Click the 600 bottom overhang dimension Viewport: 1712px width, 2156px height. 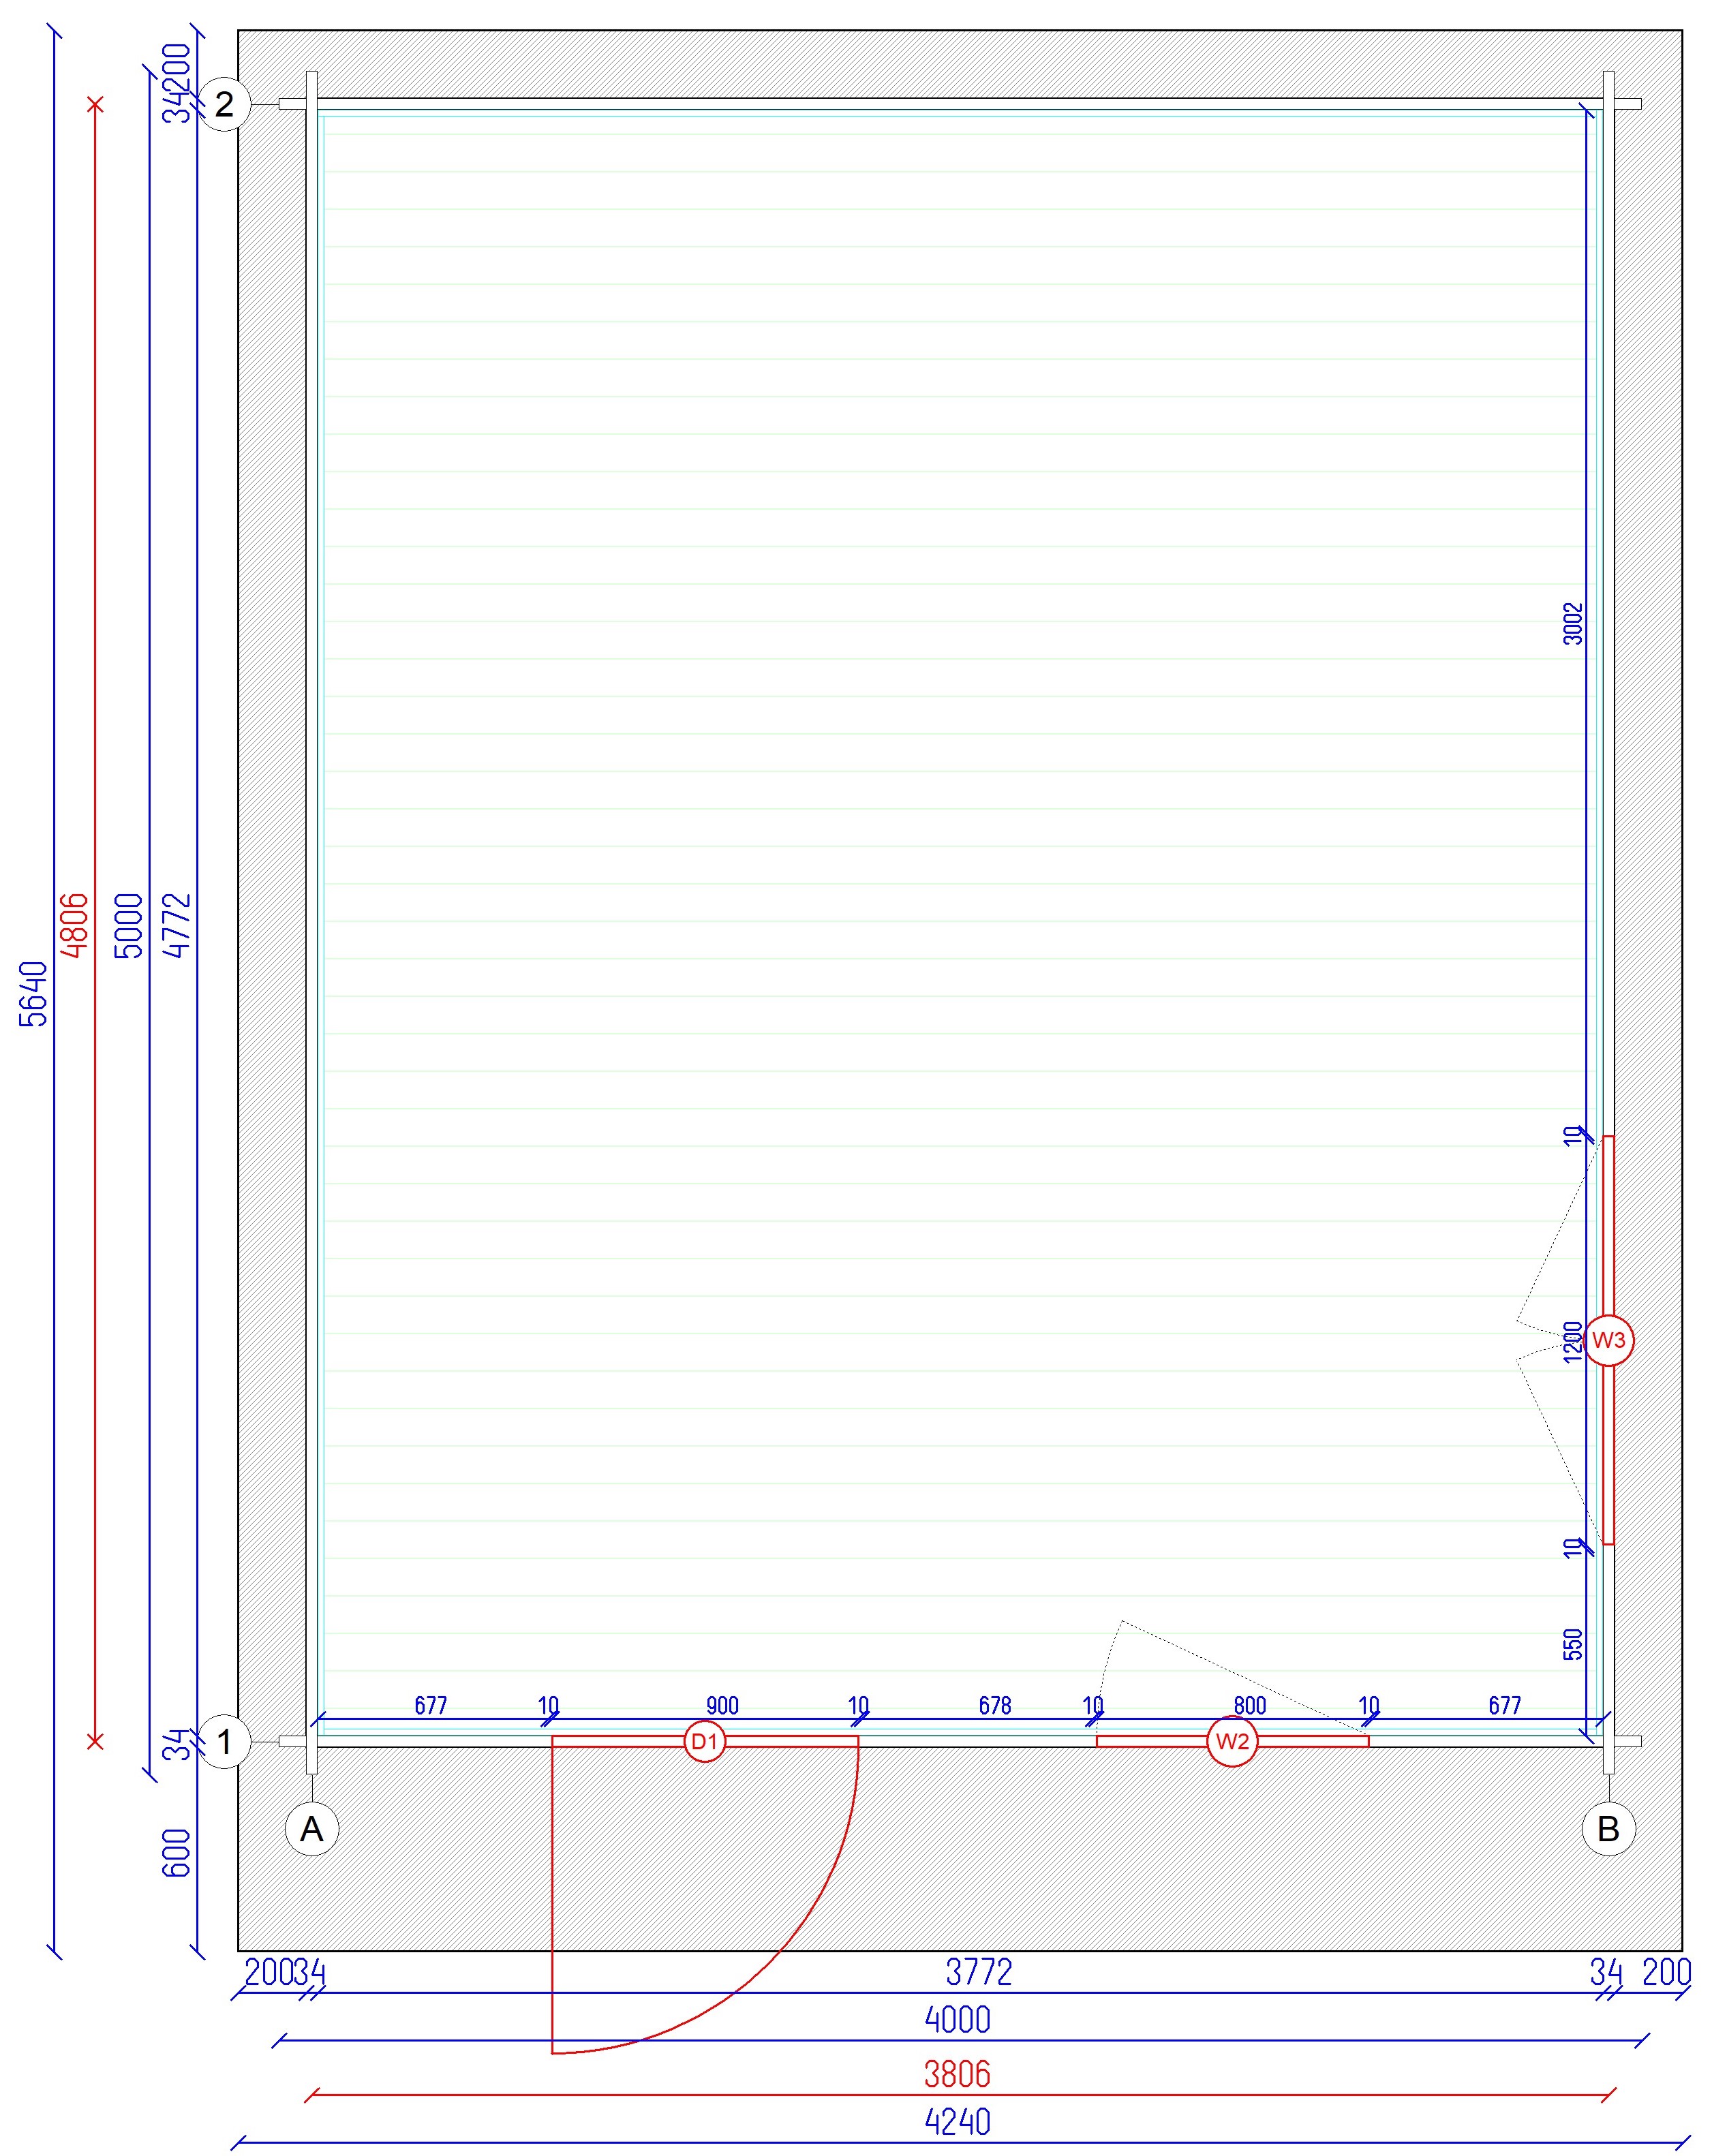[x=176, y=1853]
